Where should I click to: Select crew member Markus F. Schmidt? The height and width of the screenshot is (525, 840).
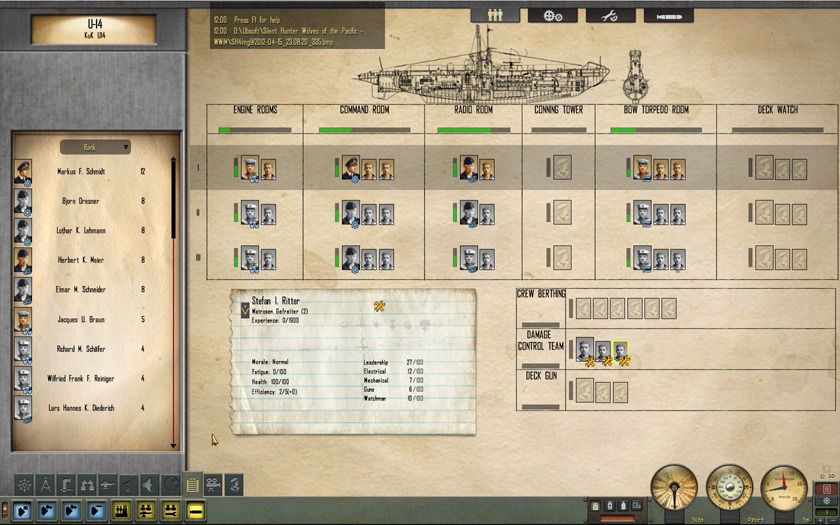point(80,172)
